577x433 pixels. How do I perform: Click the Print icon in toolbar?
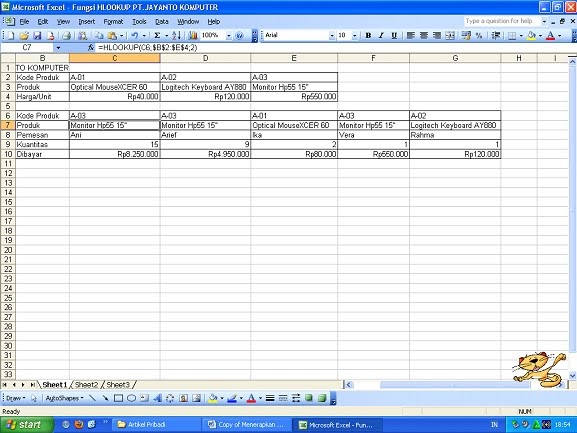pyautogui.click(x=66, y=36)
